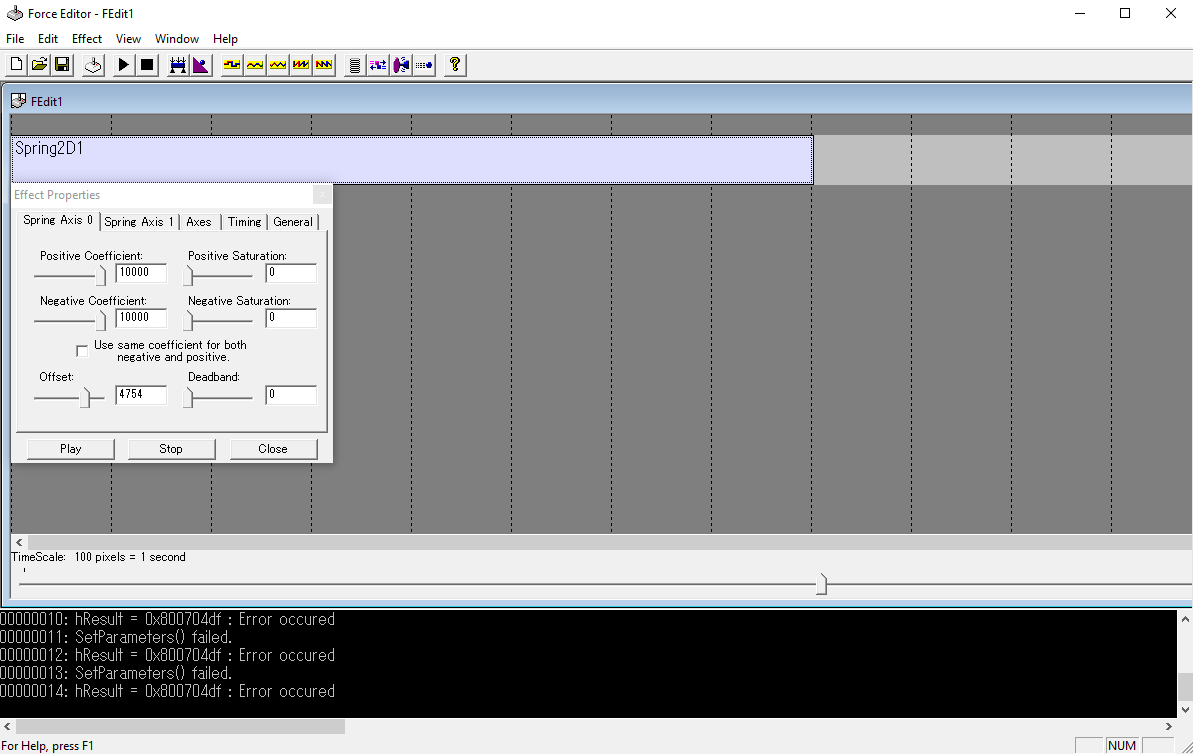Insert a ramp force effect icon
This screenshot has height=754, width=1193.
pyautogui.click(x=200, y=65)
